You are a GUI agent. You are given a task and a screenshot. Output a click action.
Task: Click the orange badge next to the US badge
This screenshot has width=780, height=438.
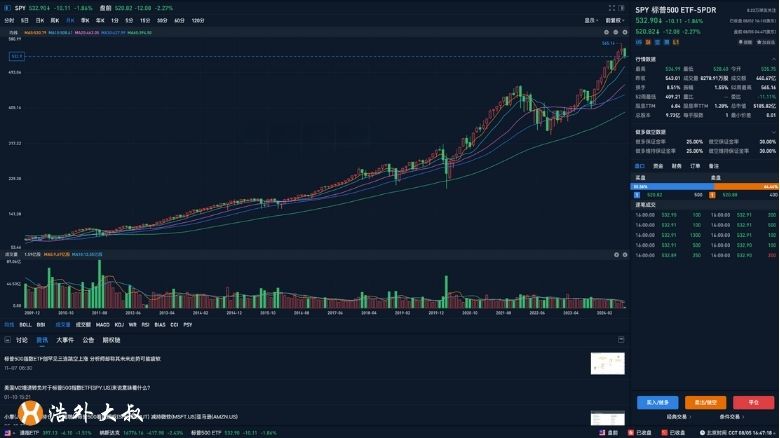point(648,42)
